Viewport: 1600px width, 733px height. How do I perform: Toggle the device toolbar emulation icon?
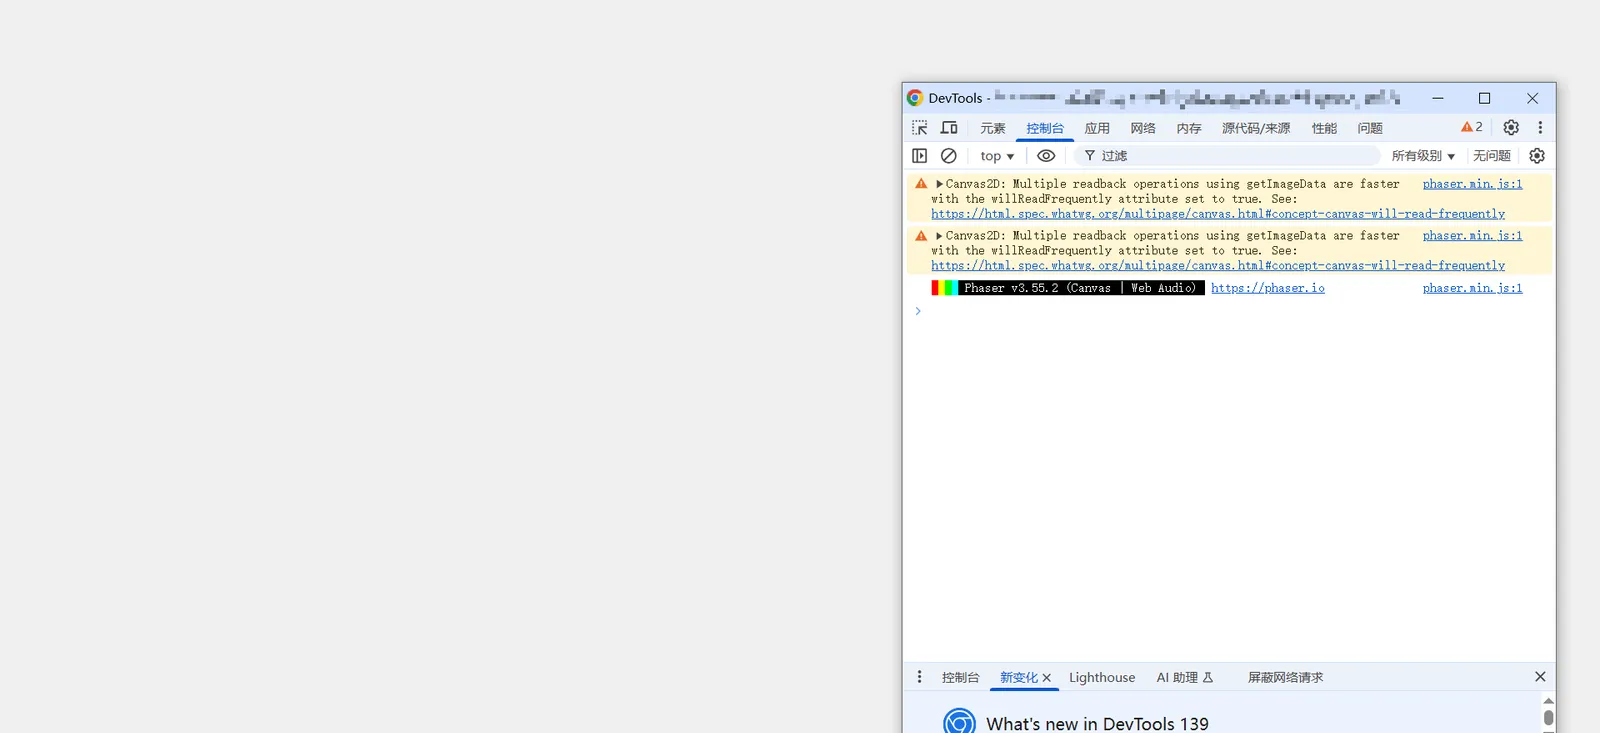pyautogui.click(x=949, y=128)
